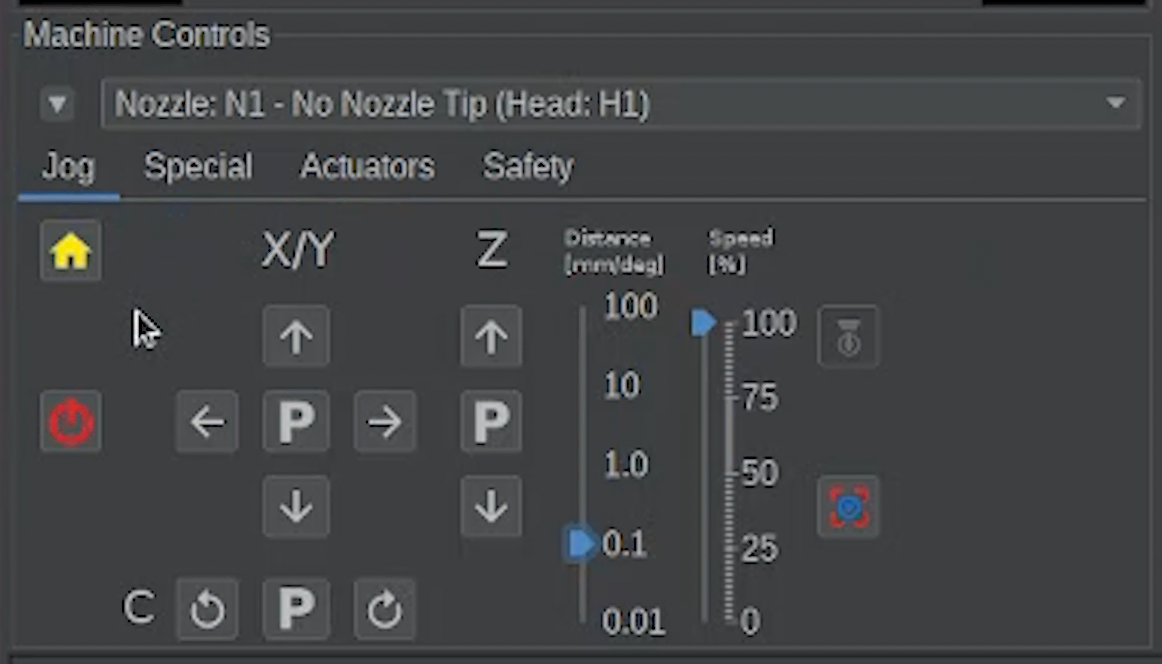Rotate C axis counterclockwise
This screenshot has height=664, width=1162.
(x=208, y=608)
